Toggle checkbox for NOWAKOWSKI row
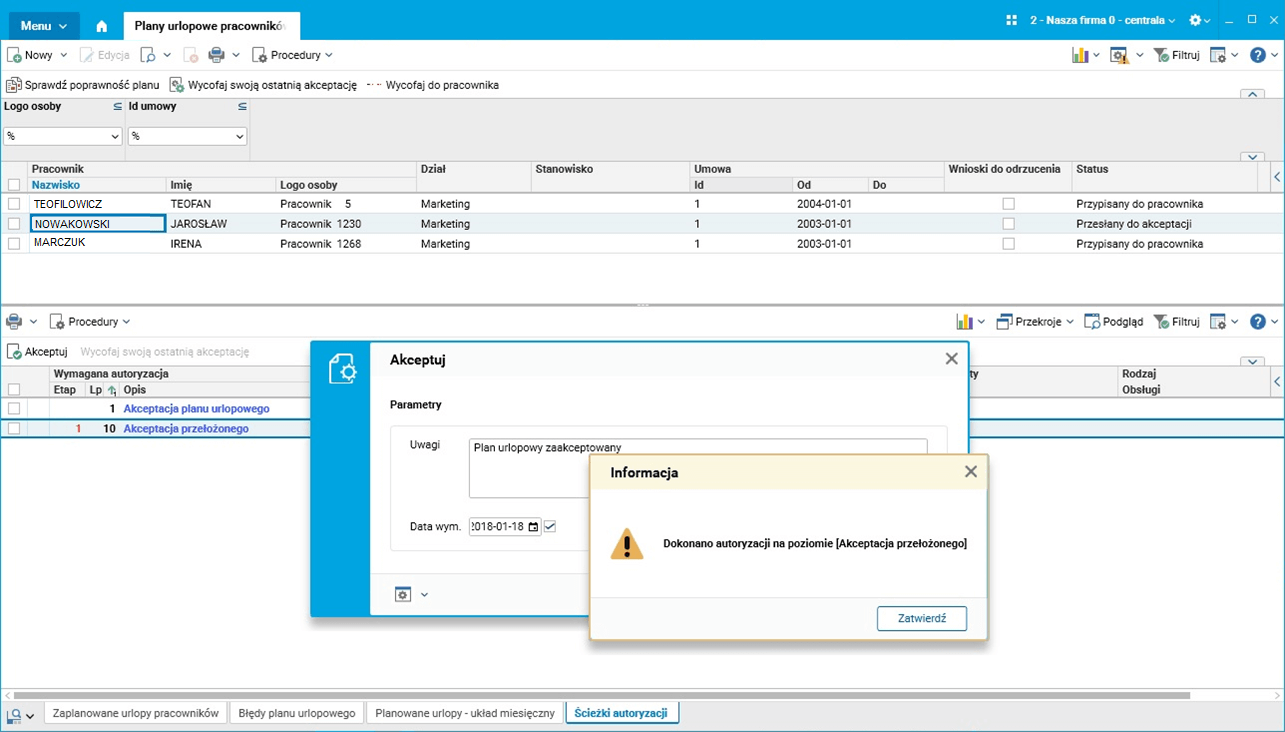This screenshot has width=1285, height=732. click(x=14, y=224)
